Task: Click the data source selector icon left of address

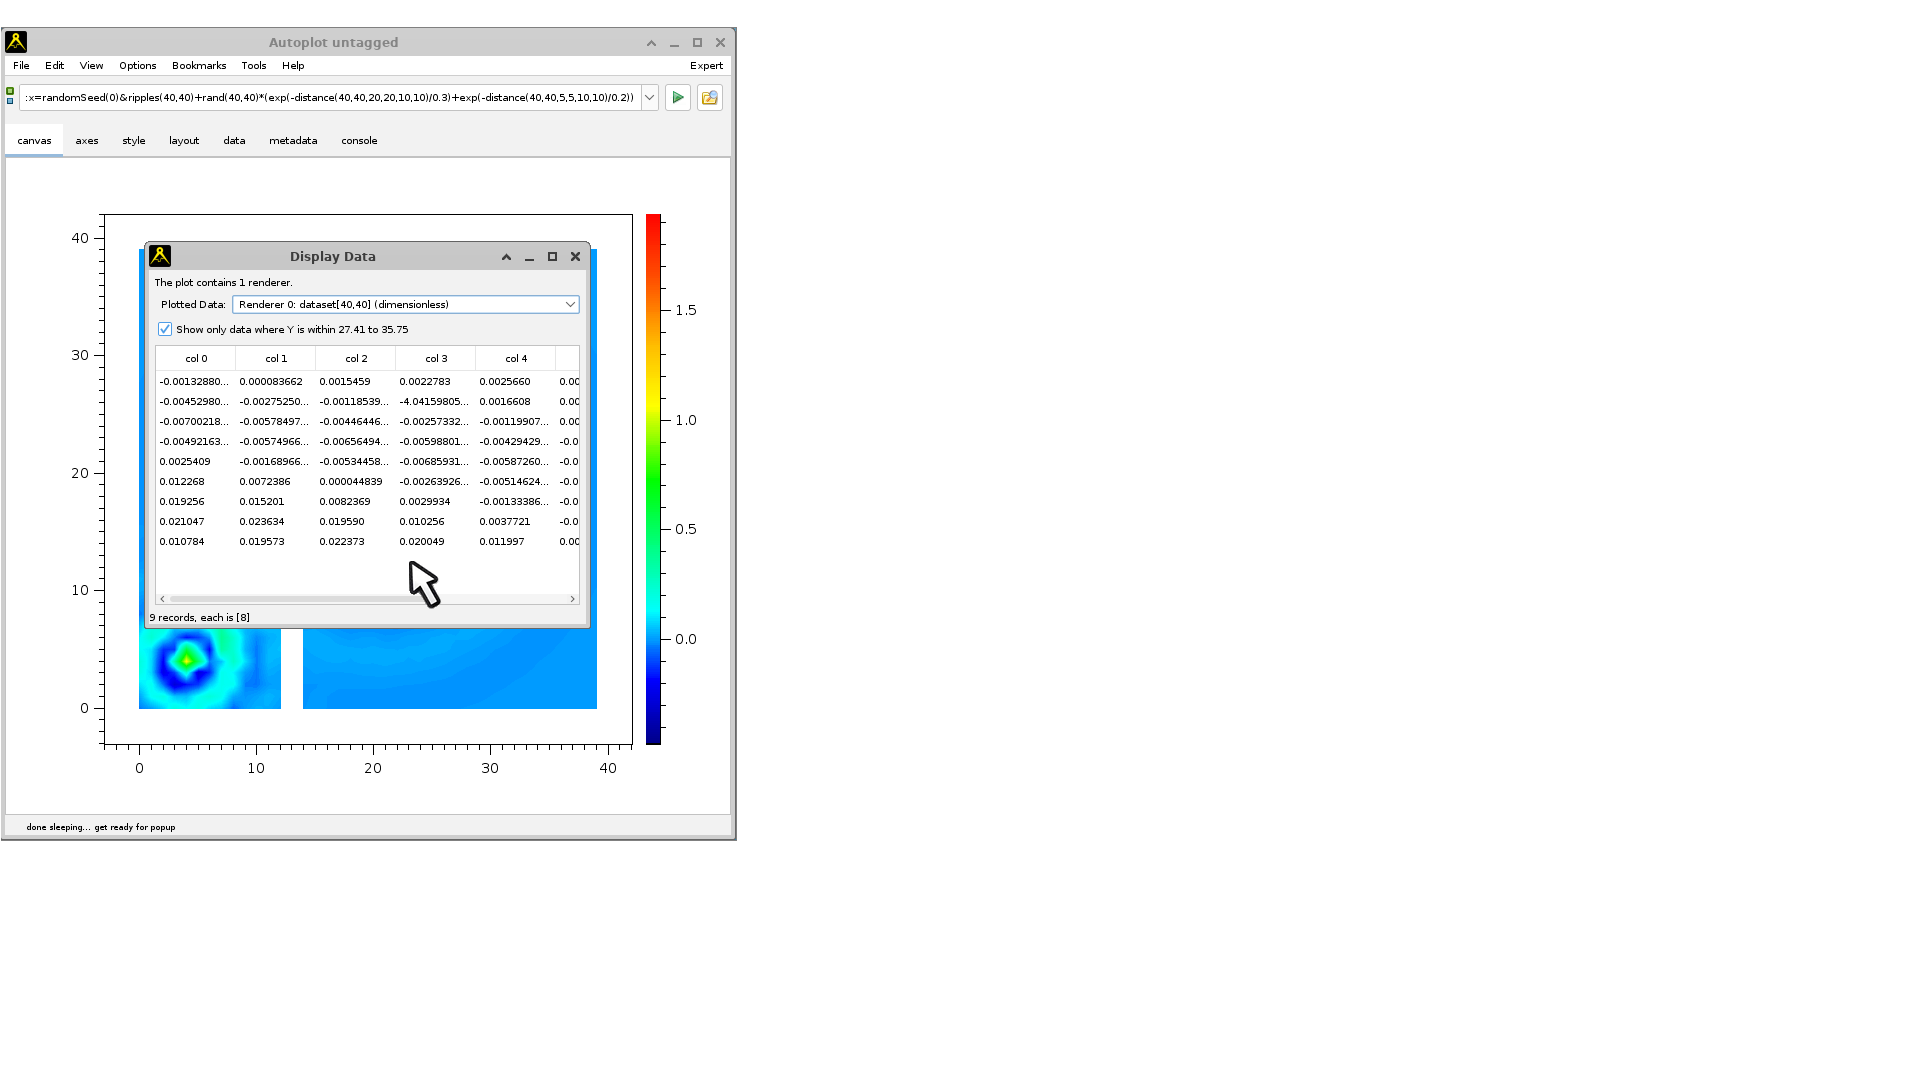Action: [x=10, y=97]
